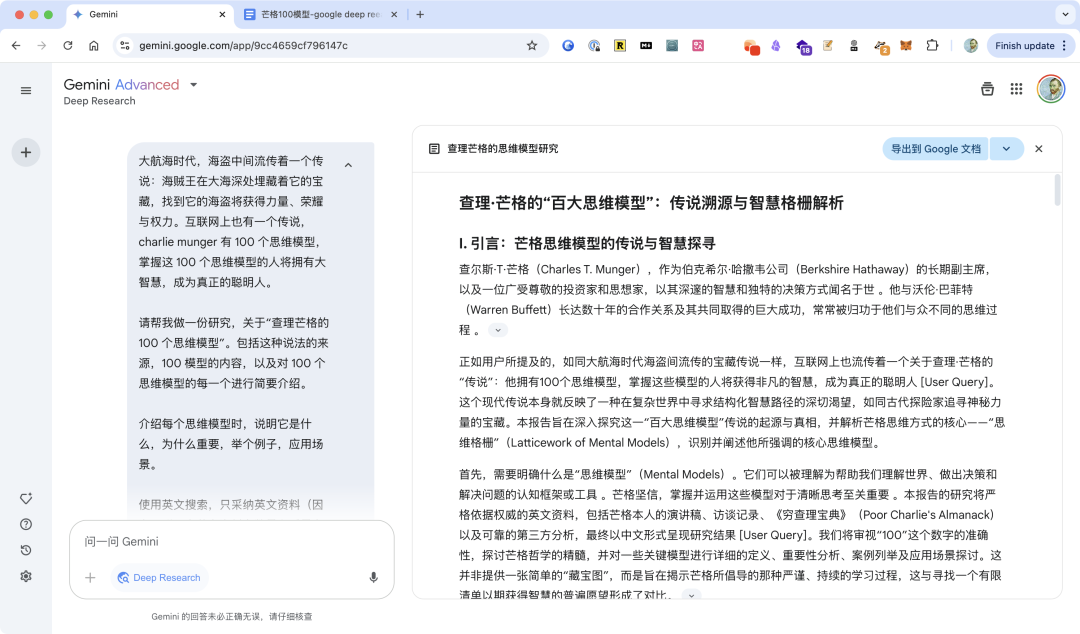Open Chrome profile avatar in toolbar

(x=971, y=45)
